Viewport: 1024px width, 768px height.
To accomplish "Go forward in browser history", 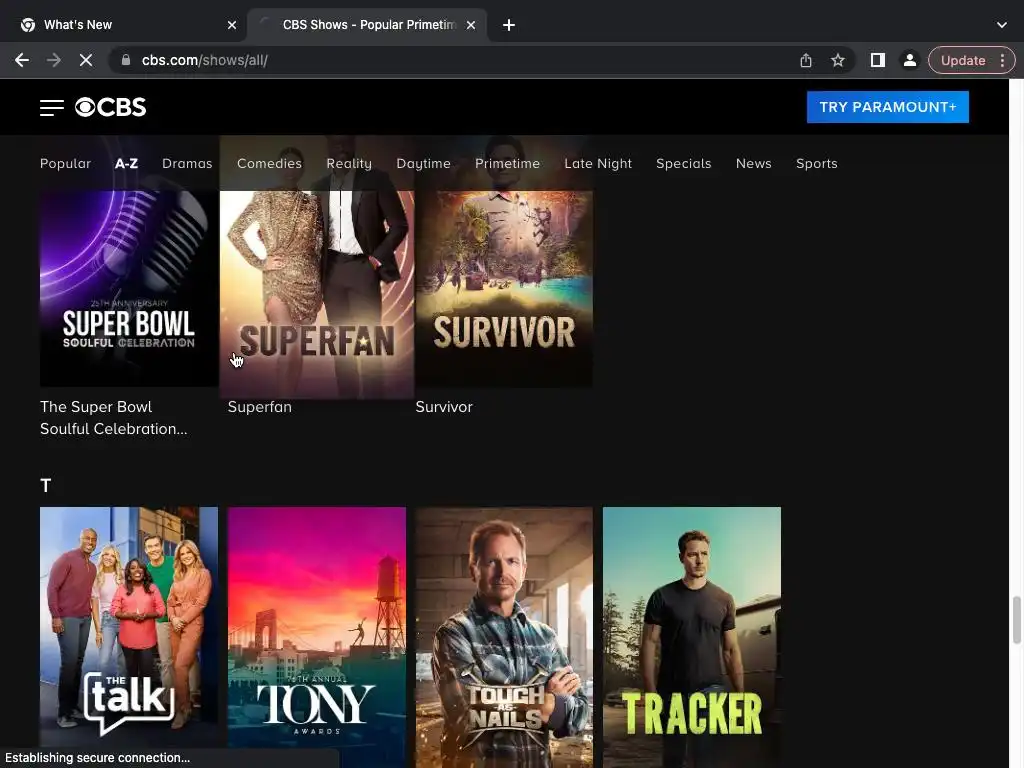I will [x=54, y=60].
